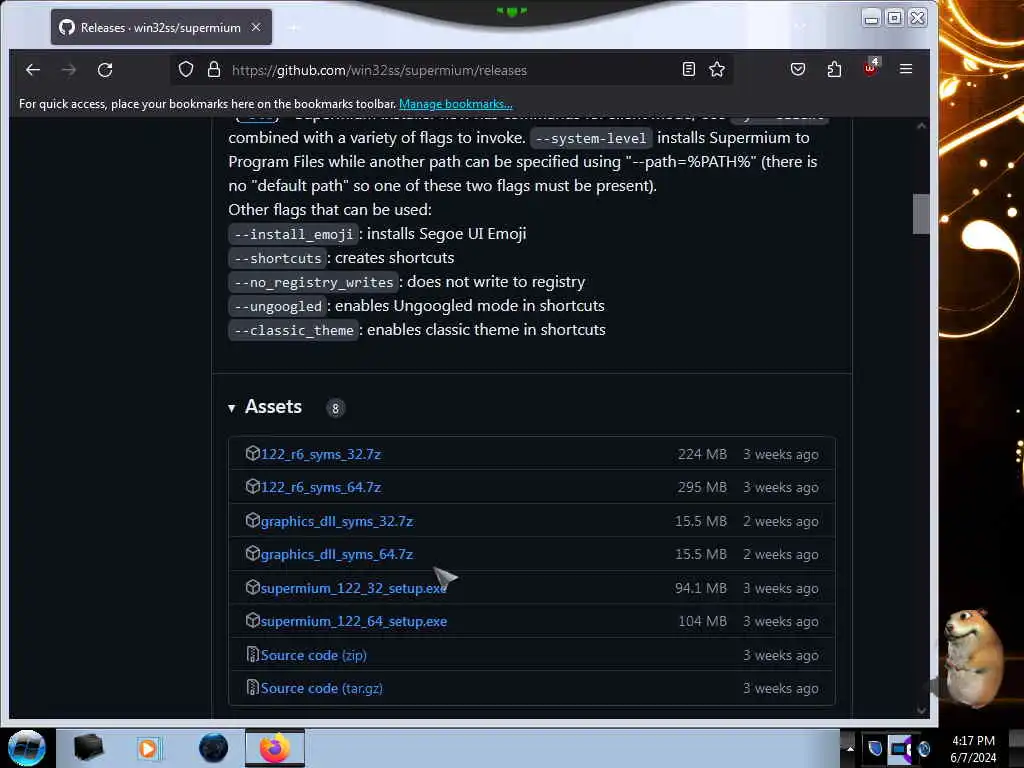Toggle reader view icon
This screenshot has width=1024, height=768.
pyautogui.click(x=688, y=69)
